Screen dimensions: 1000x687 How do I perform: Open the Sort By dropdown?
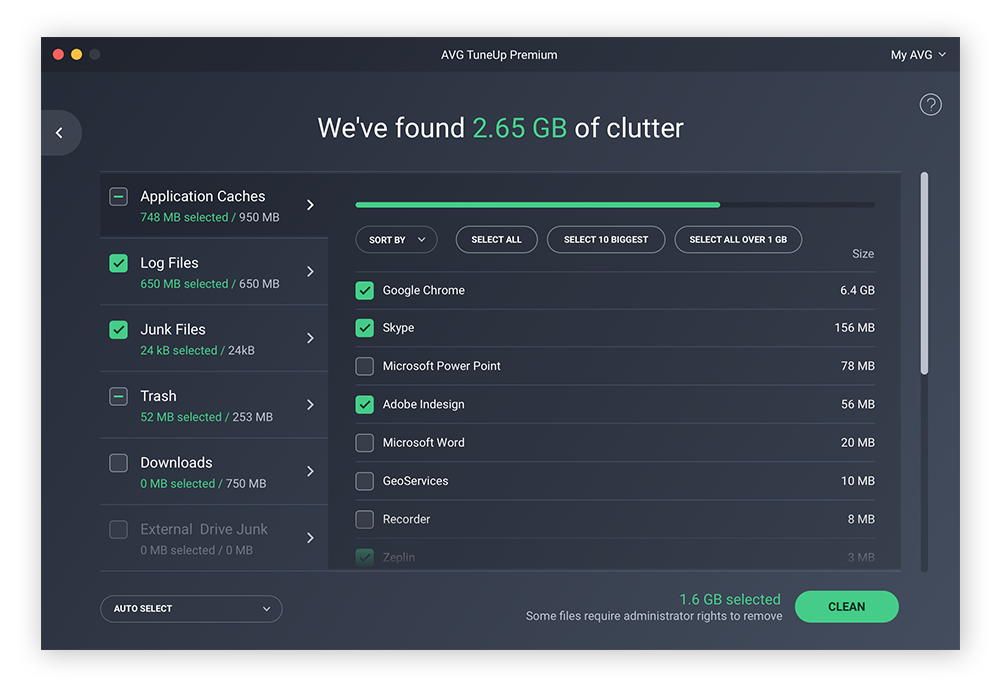pos(396,239)
